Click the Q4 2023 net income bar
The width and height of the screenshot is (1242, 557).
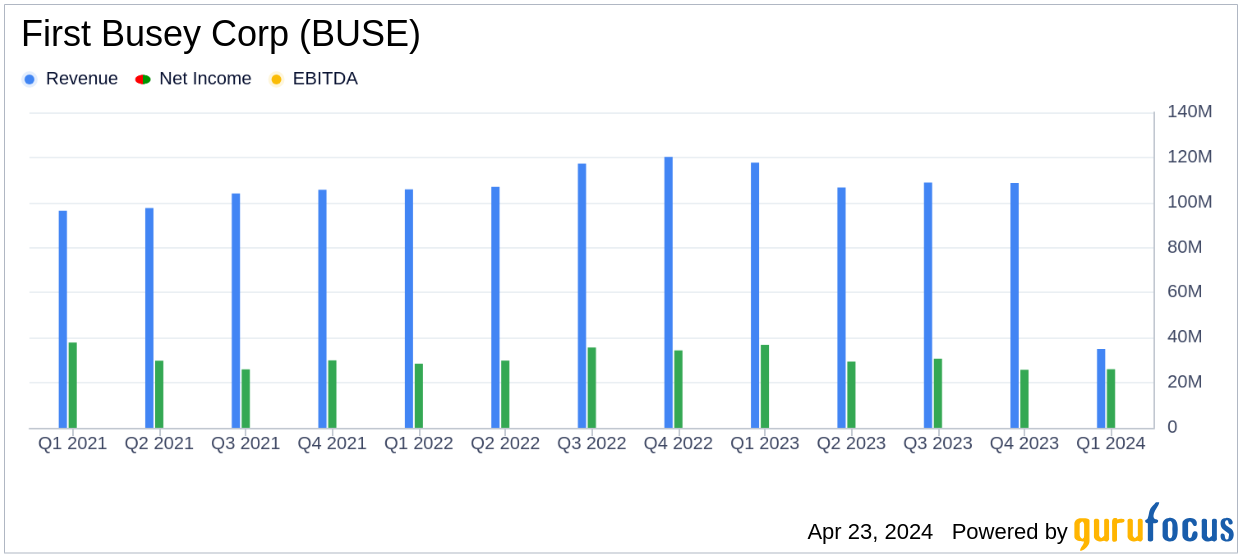[x=1024, y=399]
